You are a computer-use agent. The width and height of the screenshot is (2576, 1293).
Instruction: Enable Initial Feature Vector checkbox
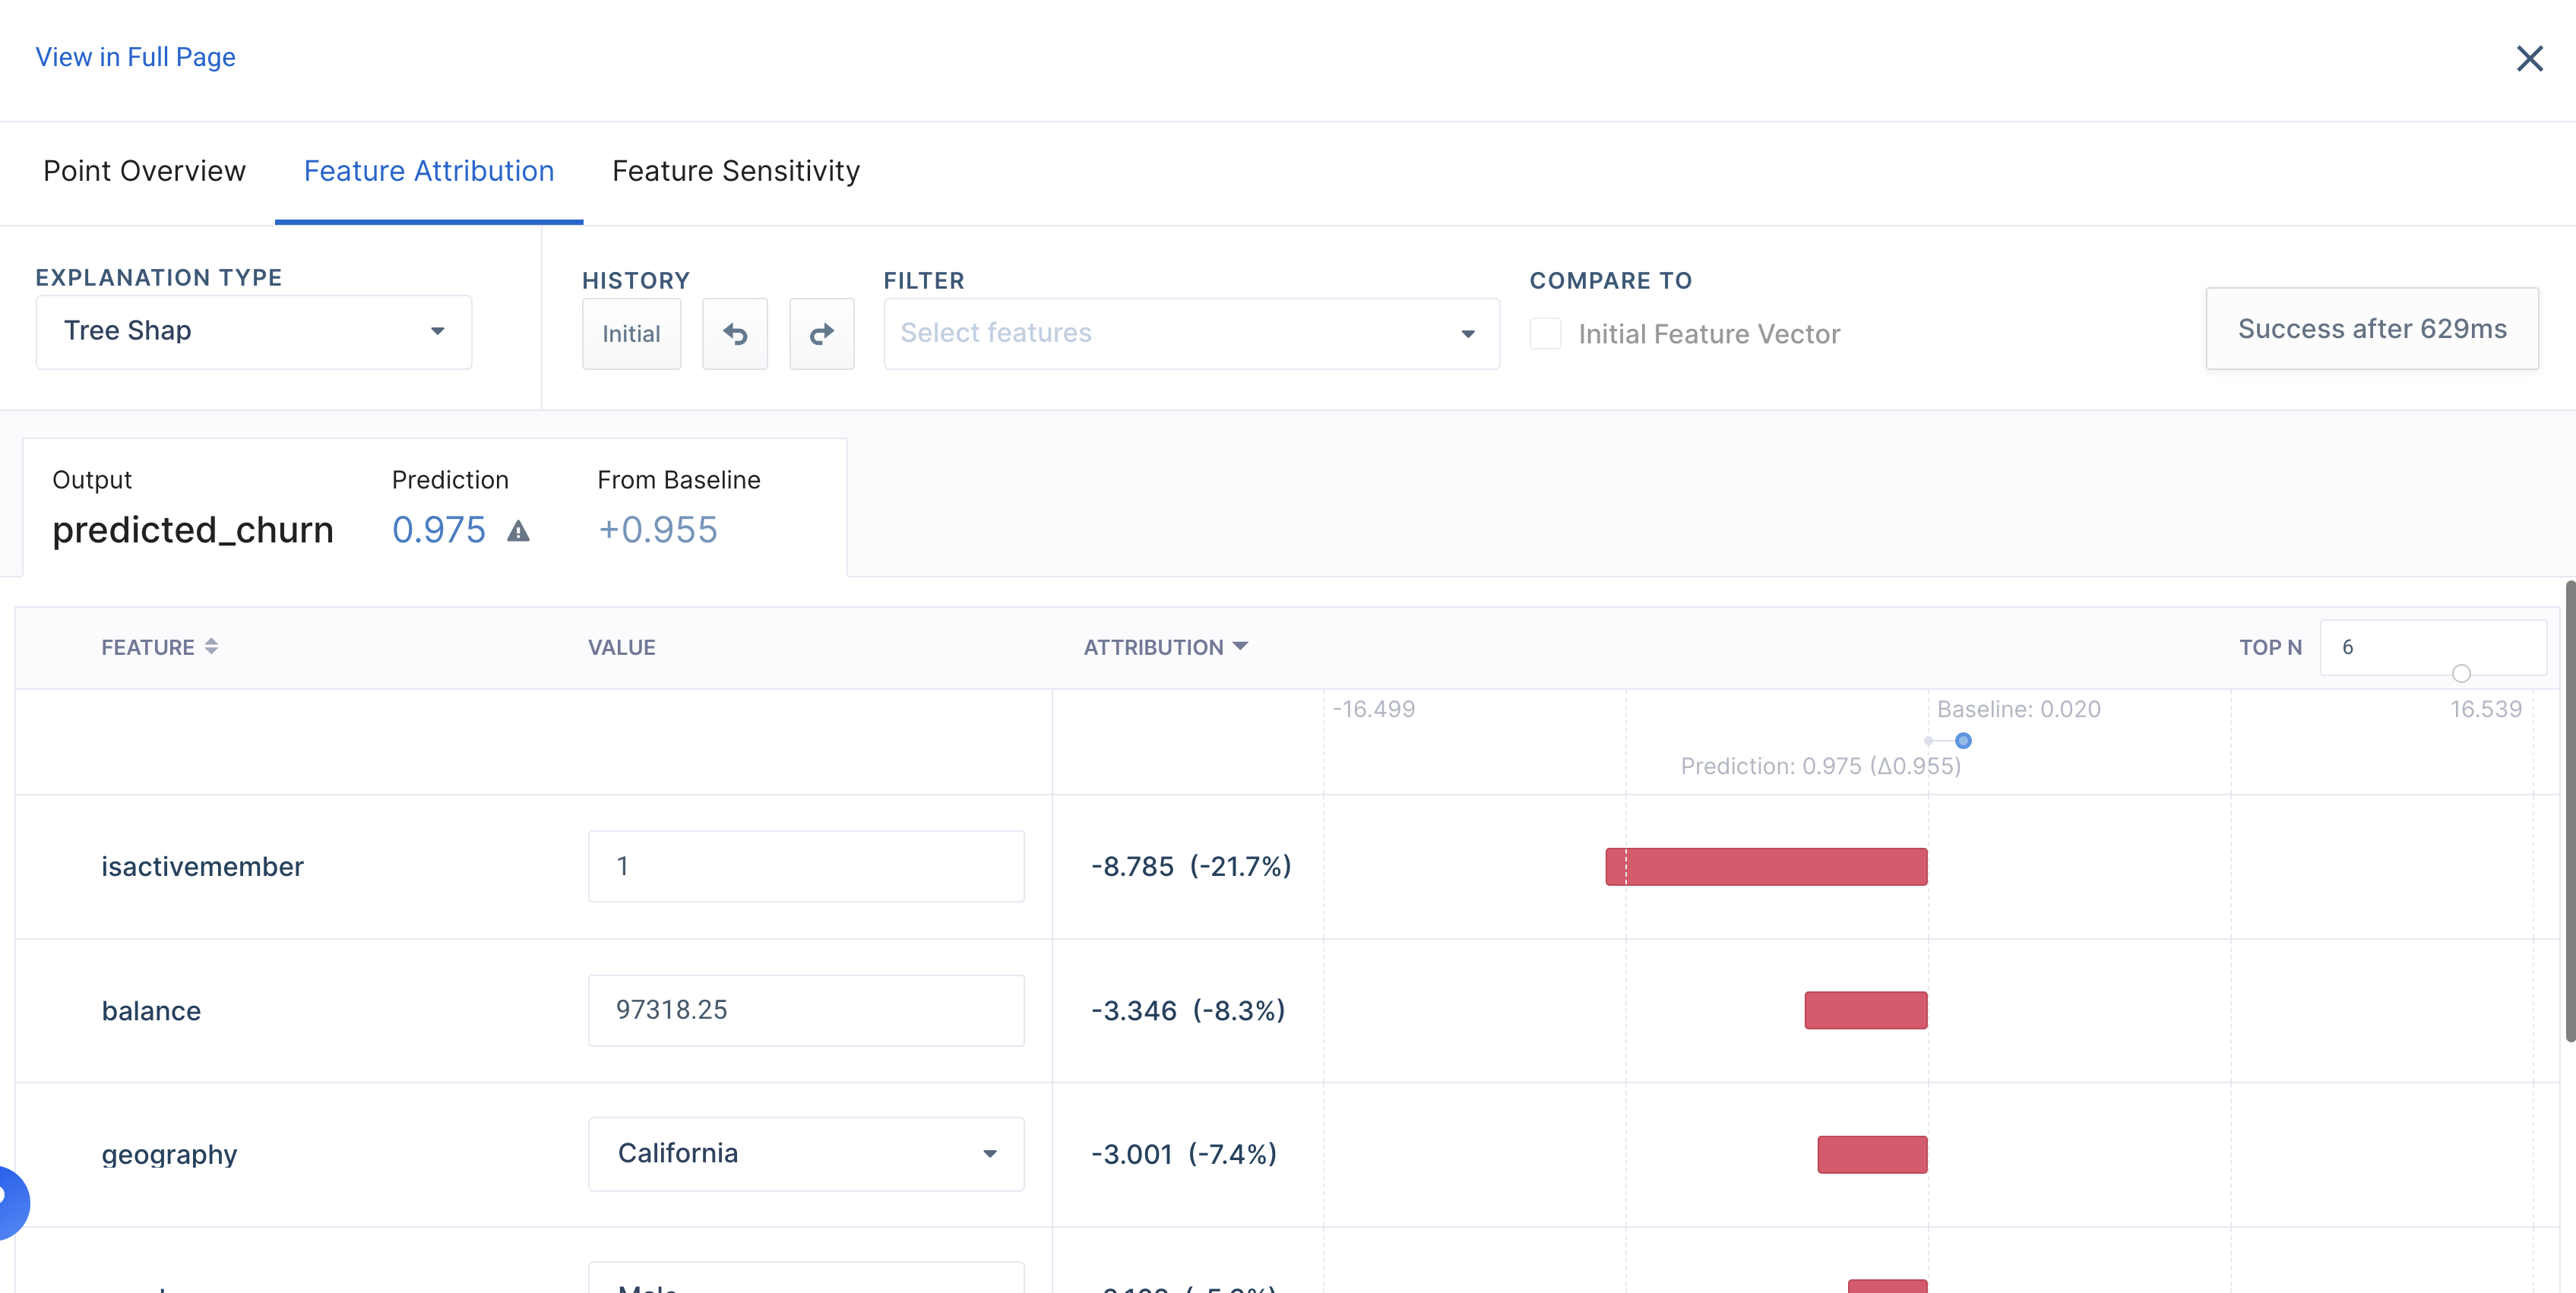1545,334
